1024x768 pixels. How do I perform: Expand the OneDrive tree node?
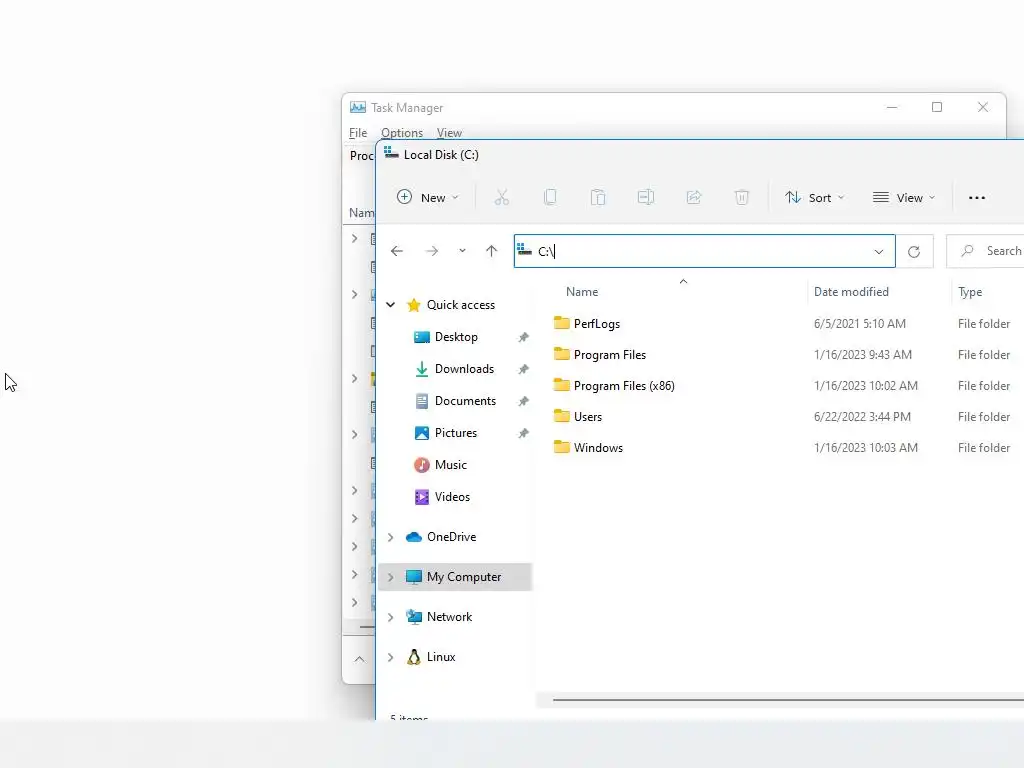point(391,537)
